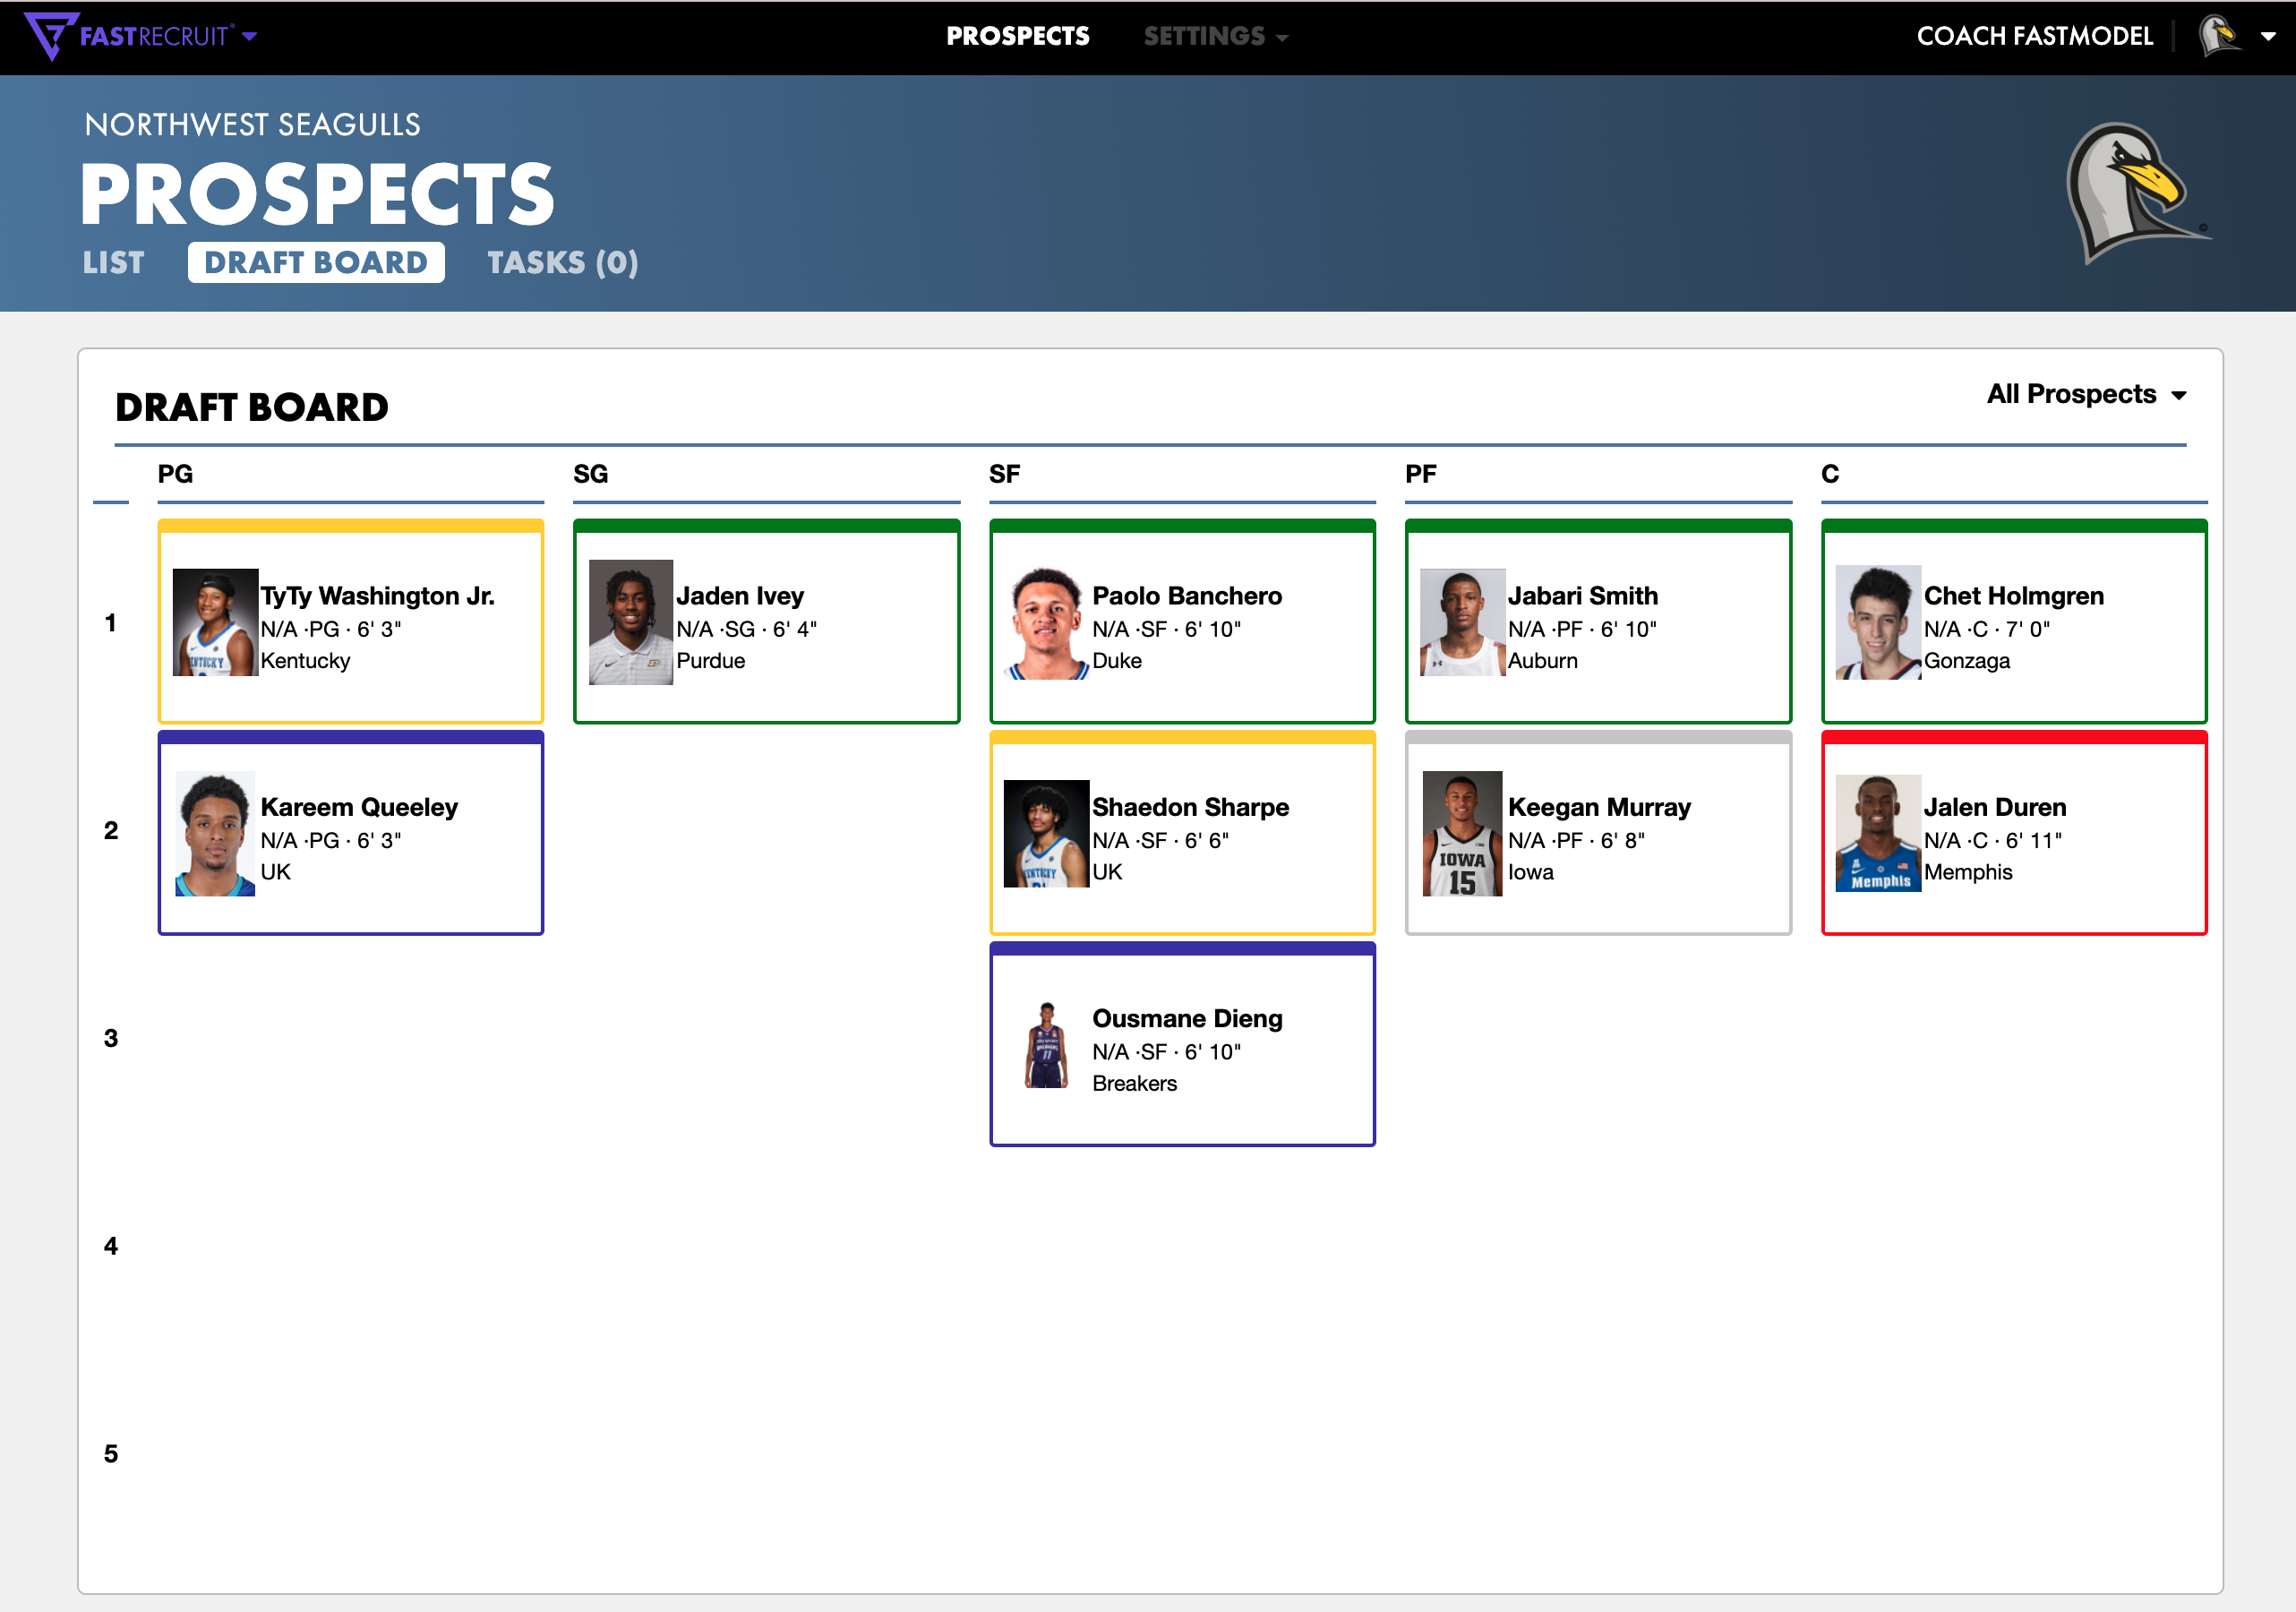Click the Duke school text
2296x1612 pixels.
(x=1116, y=661)
